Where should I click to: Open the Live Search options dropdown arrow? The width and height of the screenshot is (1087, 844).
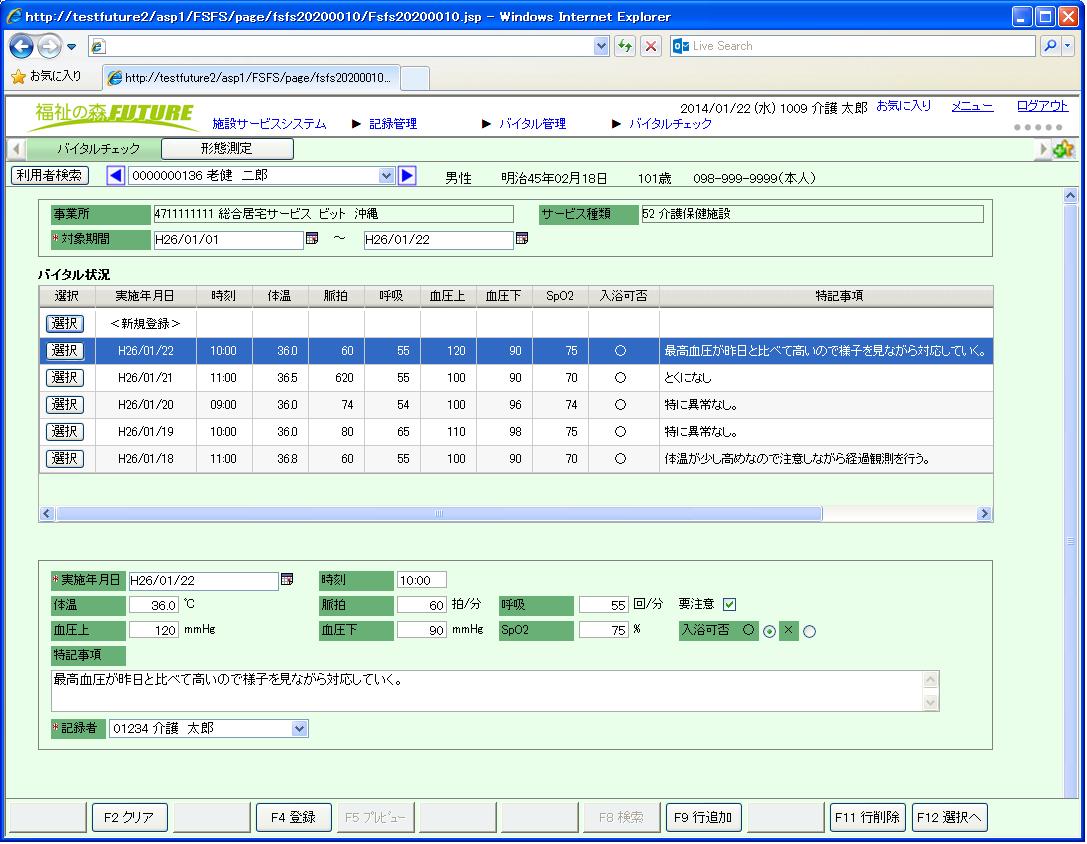(1068, 46)
